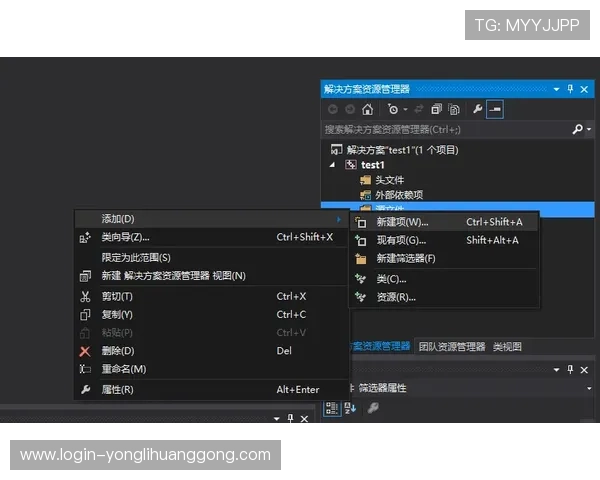Select New Filter (新建筛选器) menu entry
Screen dimensions: 600x480
tap(444, 259)
